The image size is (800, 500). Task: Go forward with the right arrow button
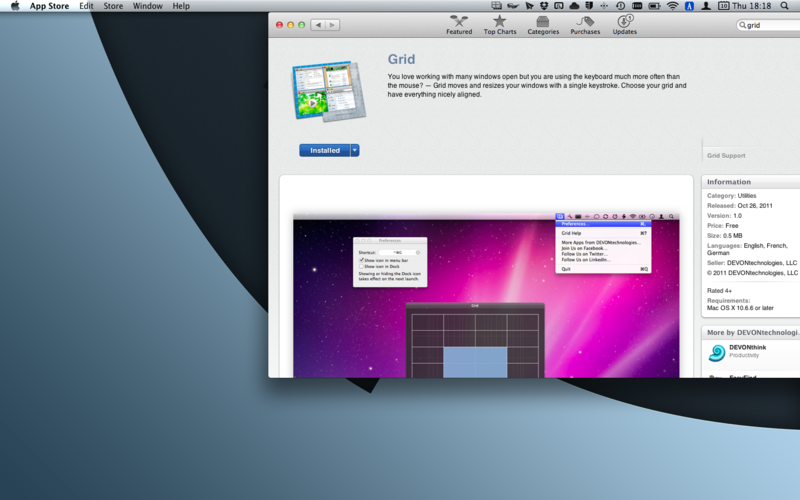tap(333, 24)
